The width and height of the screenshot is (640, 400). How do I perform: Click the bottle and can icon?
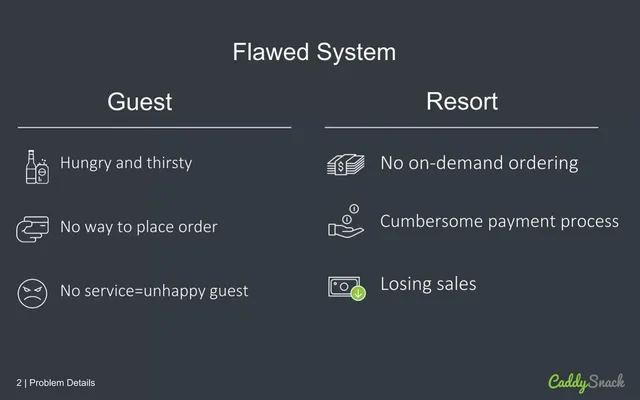37,167
